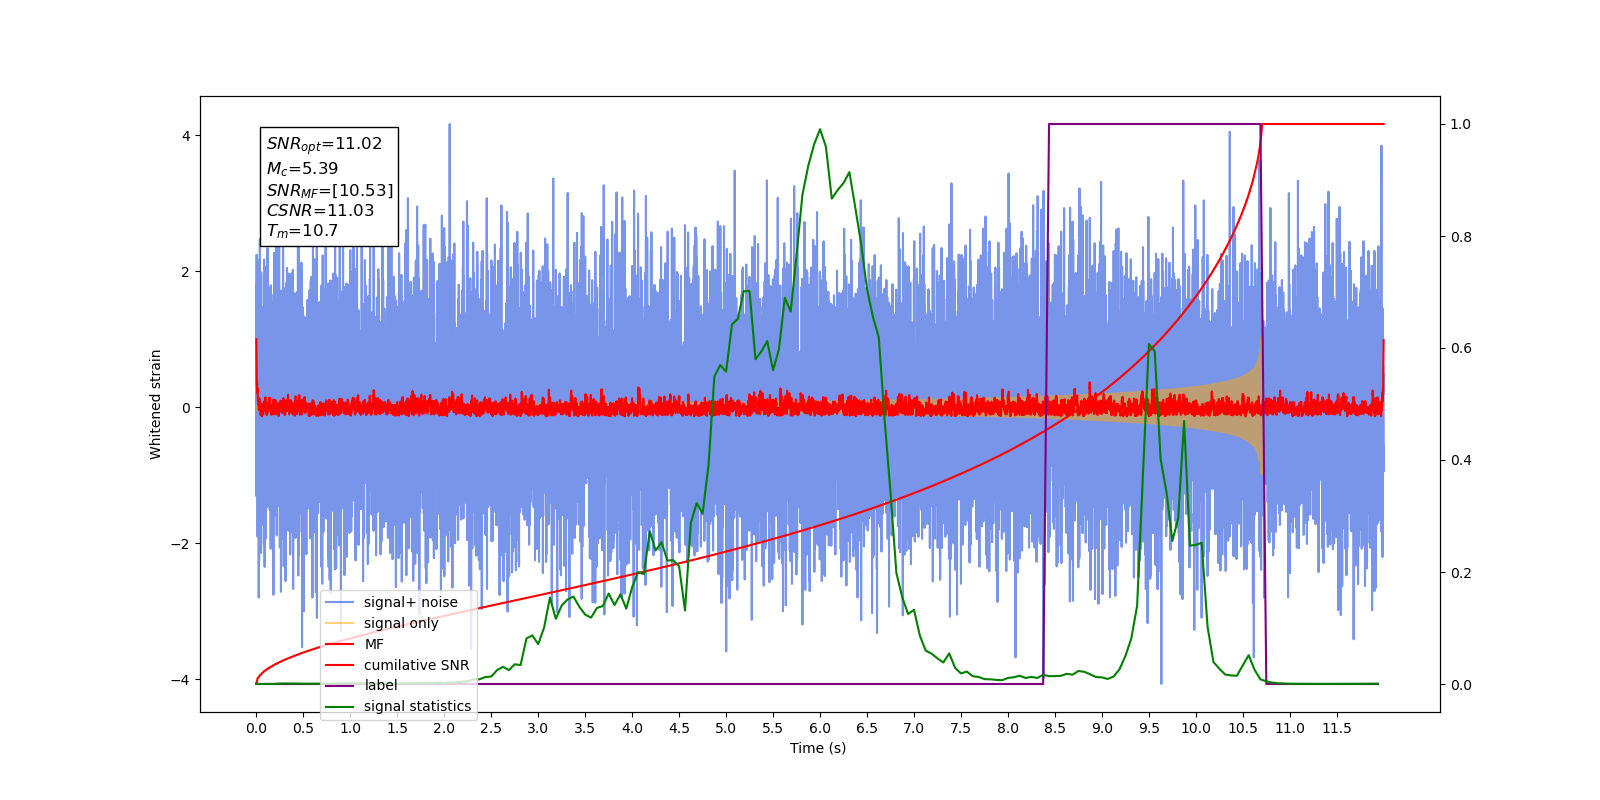The image size is (1600, 800).
Task: Click the Mc=5.39 annotation text
Action: point(302,169)
